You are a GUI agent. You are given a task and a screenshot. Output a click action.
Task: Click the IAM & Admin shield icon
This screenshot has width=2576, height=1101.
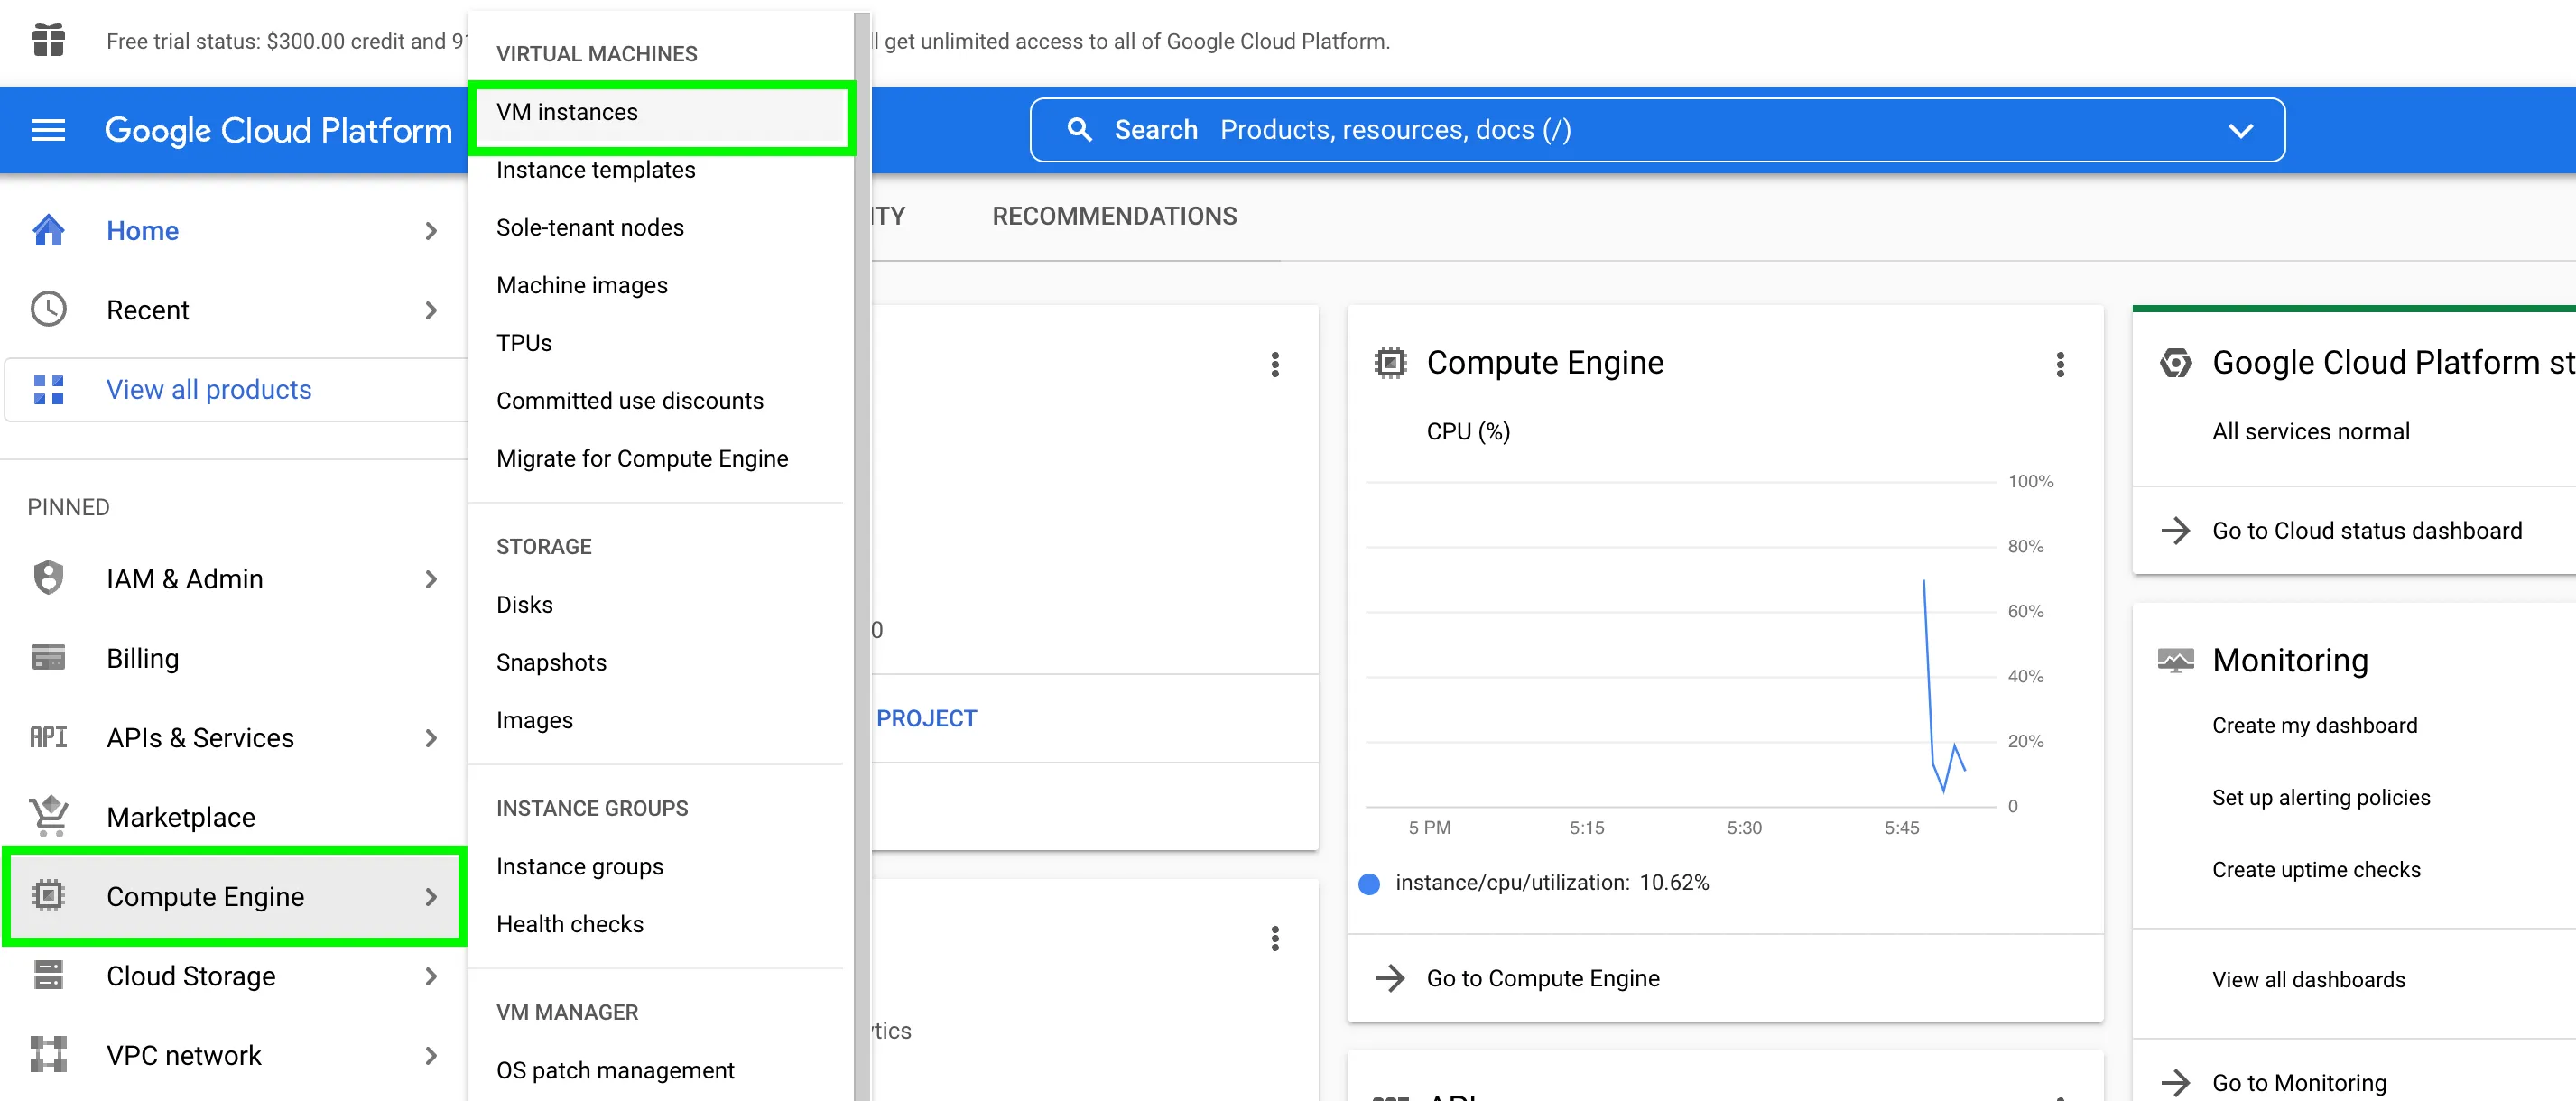click(47, 578)
